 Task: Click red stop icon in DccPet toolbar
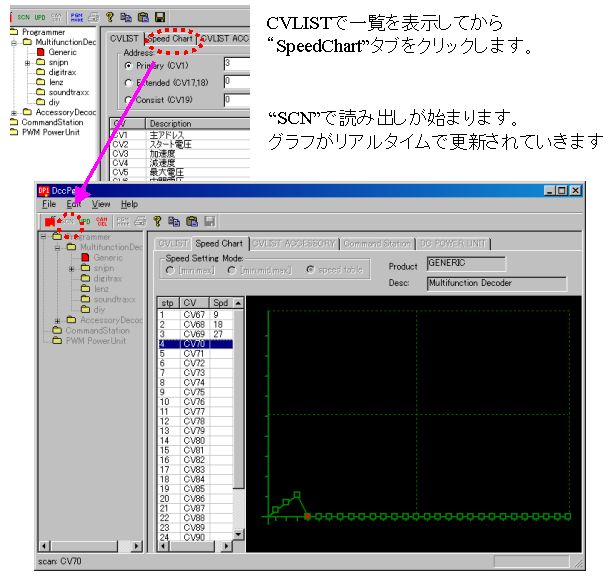pos(50,222)
